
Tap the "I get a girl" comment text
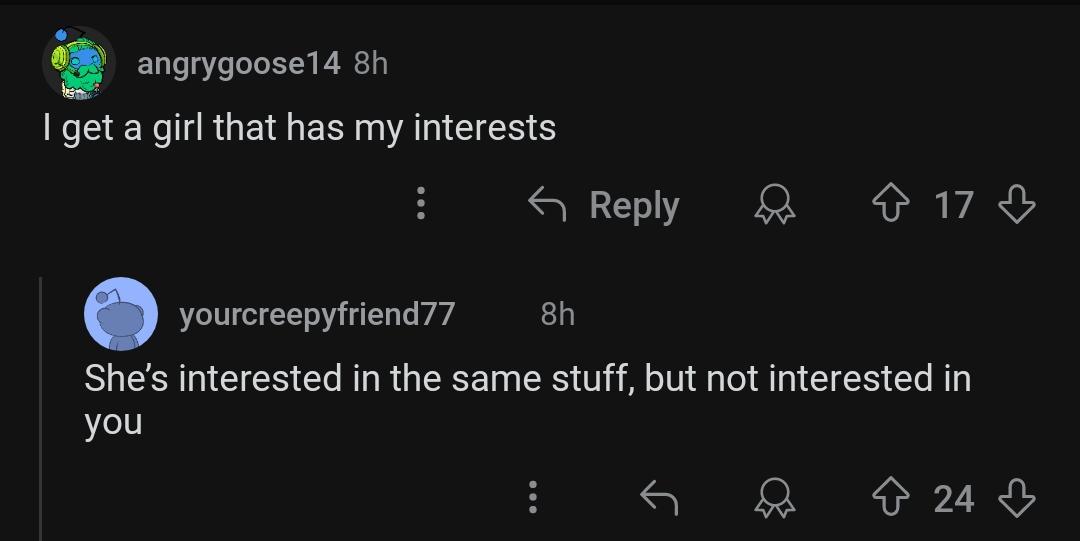pyautogui.click(x=299, y=128)
